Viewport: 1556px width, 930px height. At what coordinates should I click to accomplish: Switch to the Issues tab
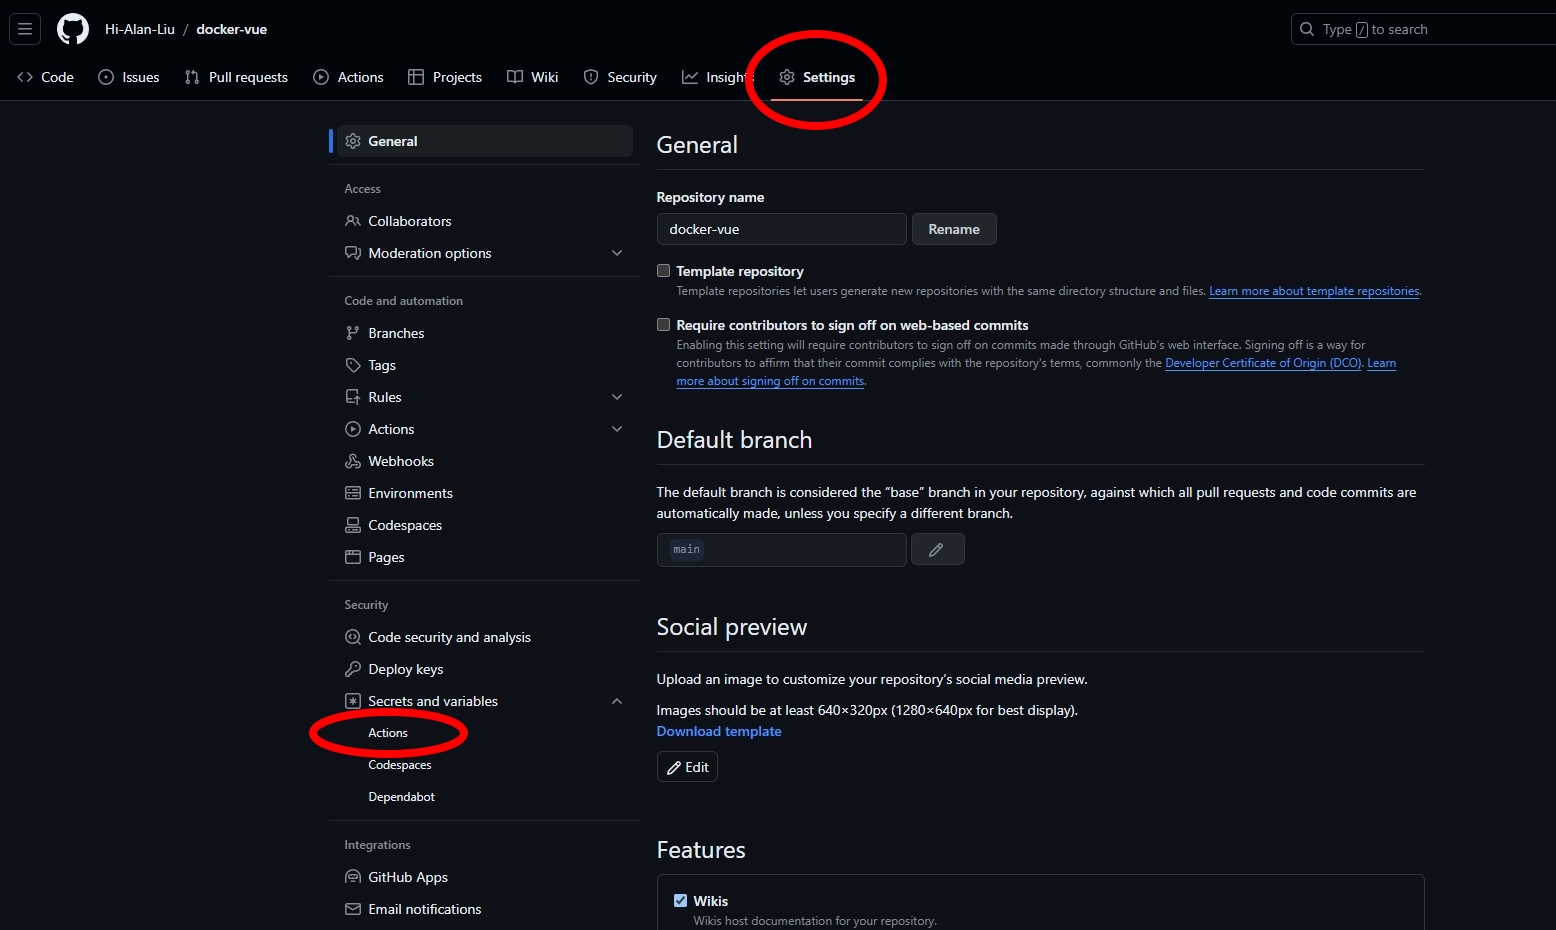(x=129, y=77)
